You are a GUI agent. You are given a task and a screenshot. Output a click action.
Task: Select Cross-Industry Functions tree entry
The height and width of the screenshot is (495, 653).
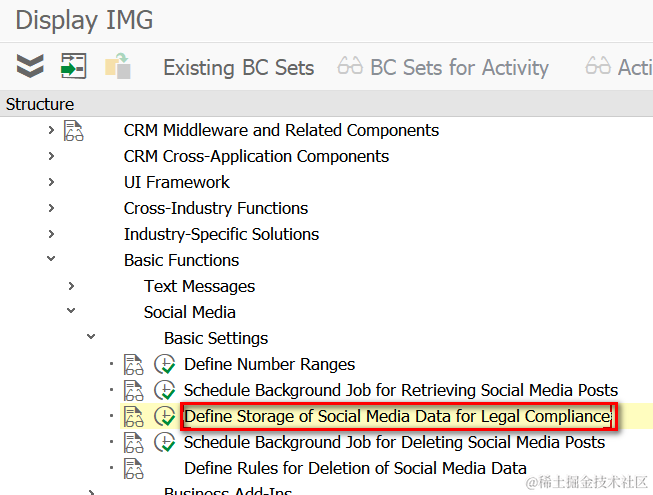(216, 208)
